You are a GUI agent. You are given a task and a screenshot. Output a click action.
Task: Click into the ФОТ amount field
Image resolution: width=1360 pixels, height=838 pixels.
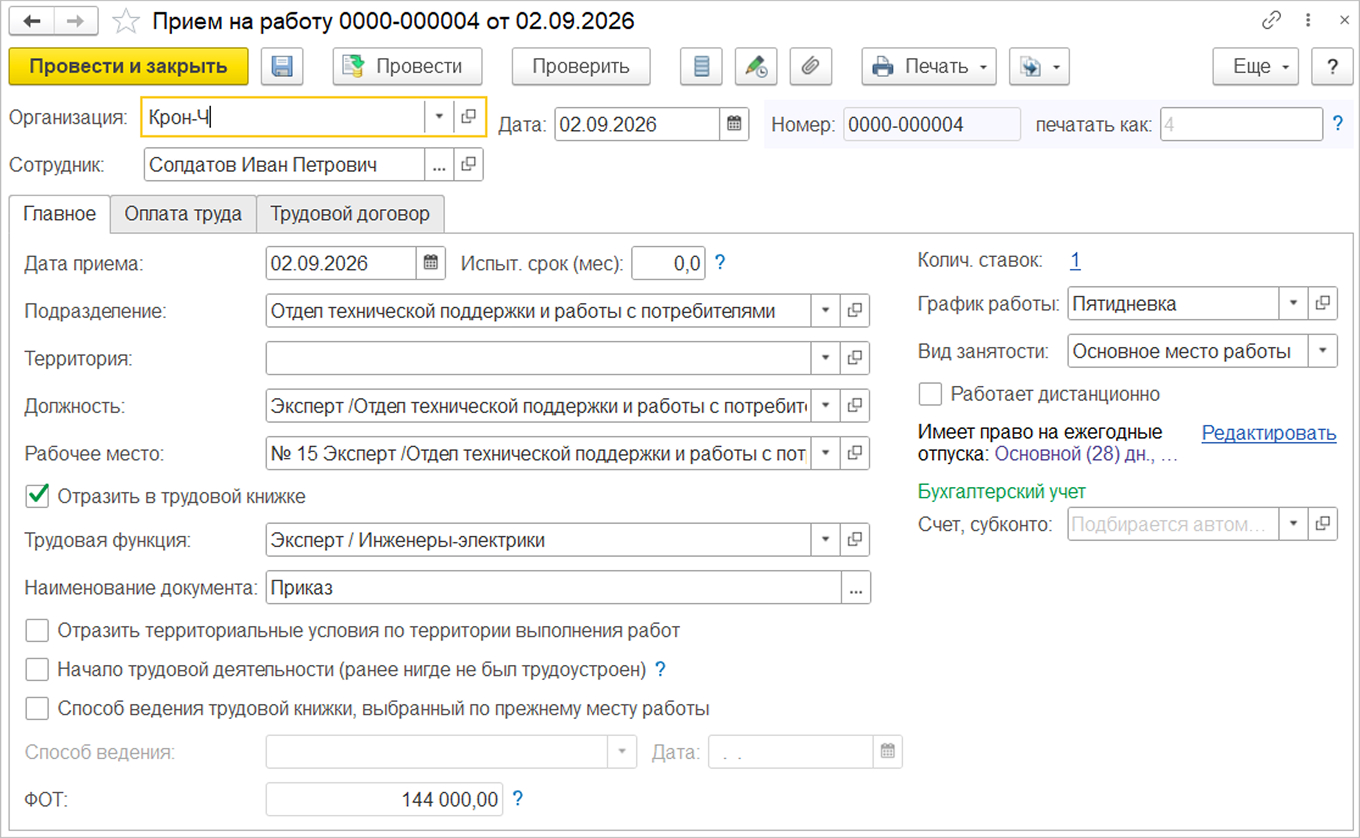click(x=385, y=799)
